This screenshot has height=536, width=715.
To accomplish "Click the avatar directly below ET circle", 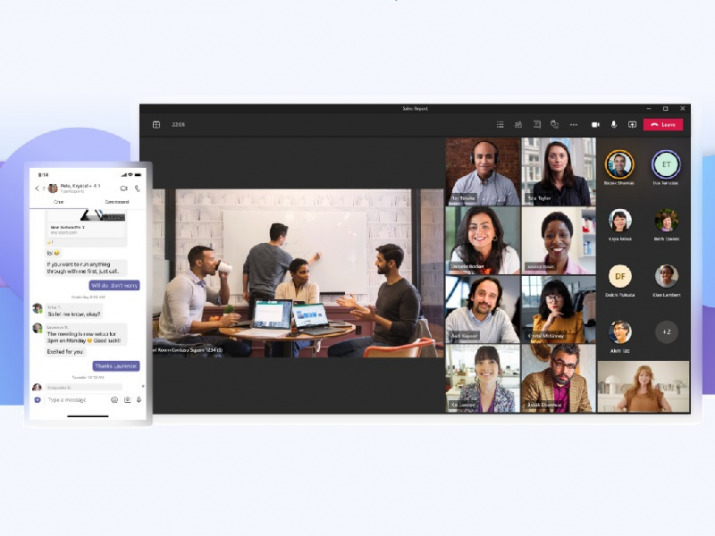I will pos(667,221).
